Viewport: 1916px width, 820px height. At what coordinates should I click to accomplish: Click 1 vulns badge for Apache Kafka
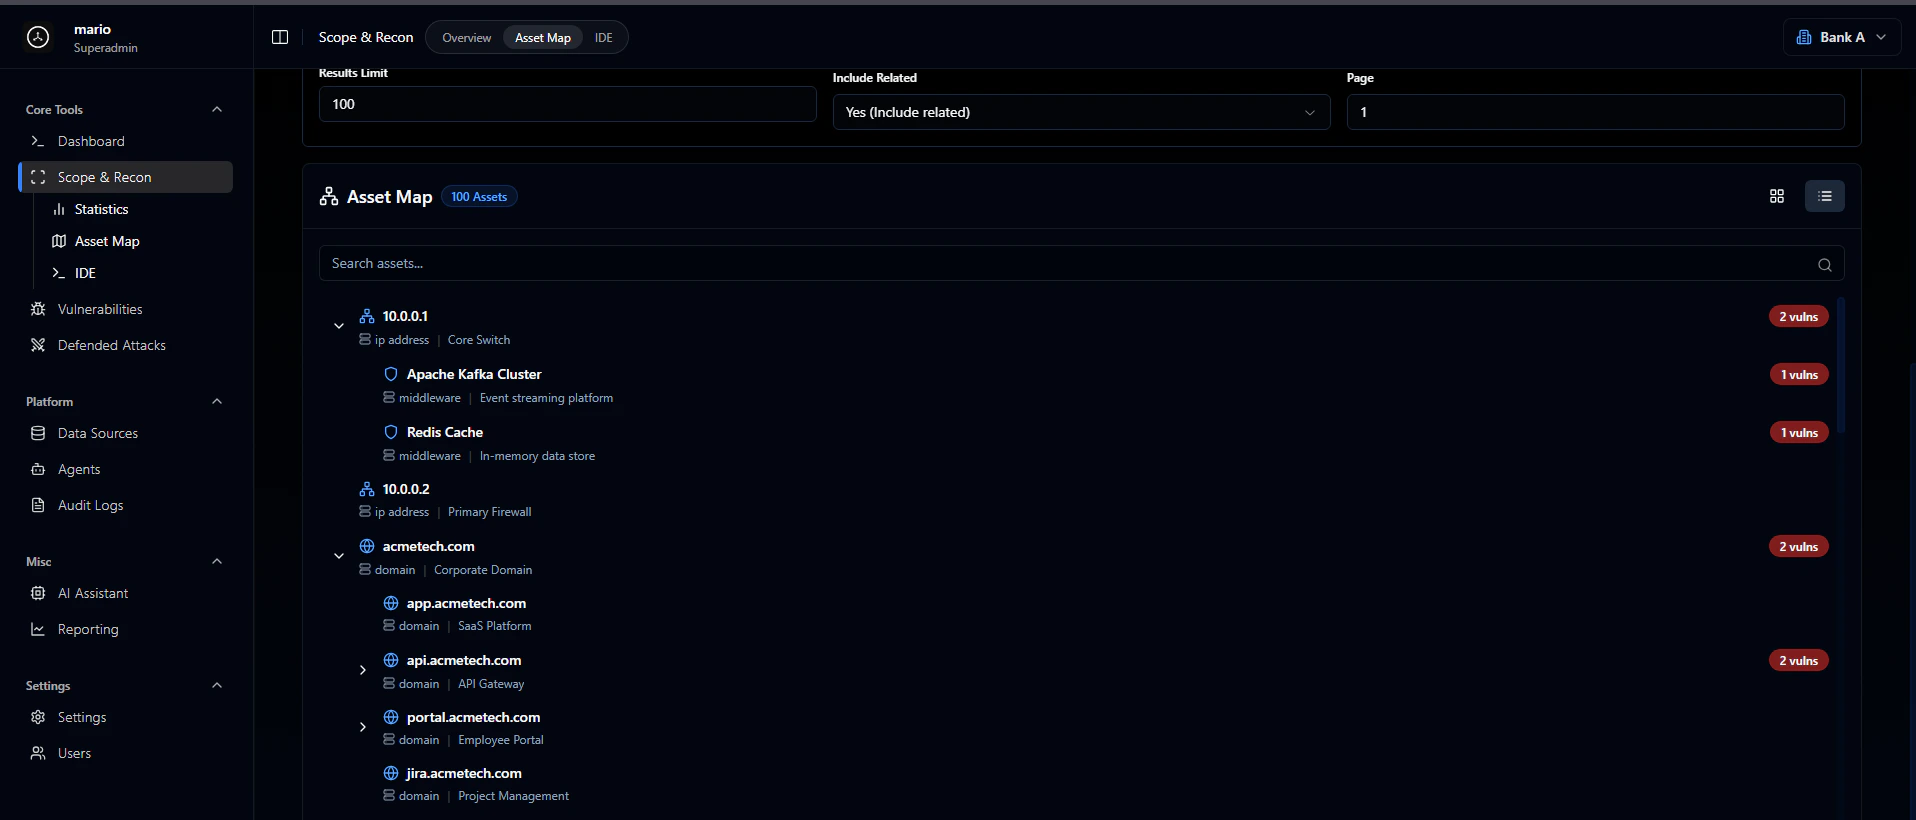point(1798,374)
